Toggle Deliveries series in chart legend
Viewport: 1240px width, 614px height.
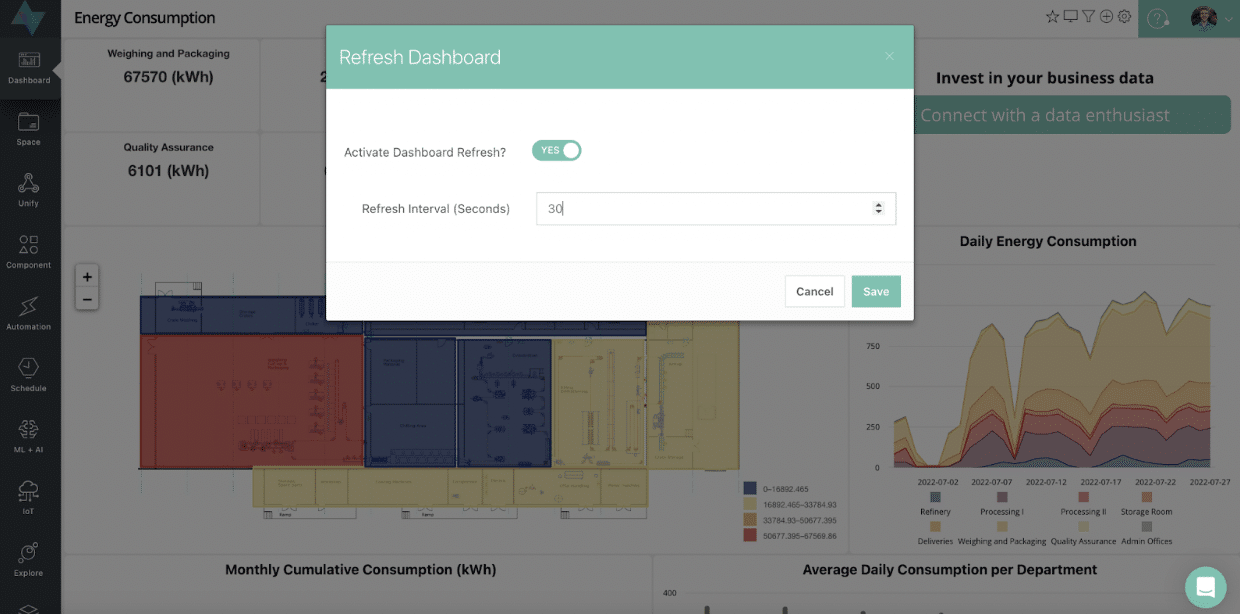pyautogui.click(x=935, y=533)
